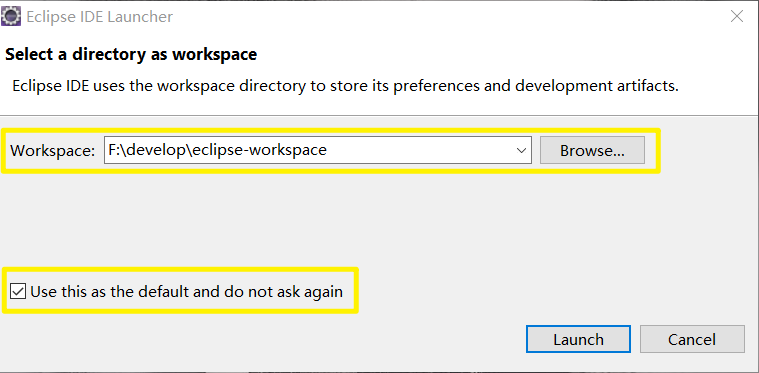Image resolution: width=759 pixels, height=373 pixels.
Task: Click the workspace directory description sentence
Action: click(x=346, y=86)
